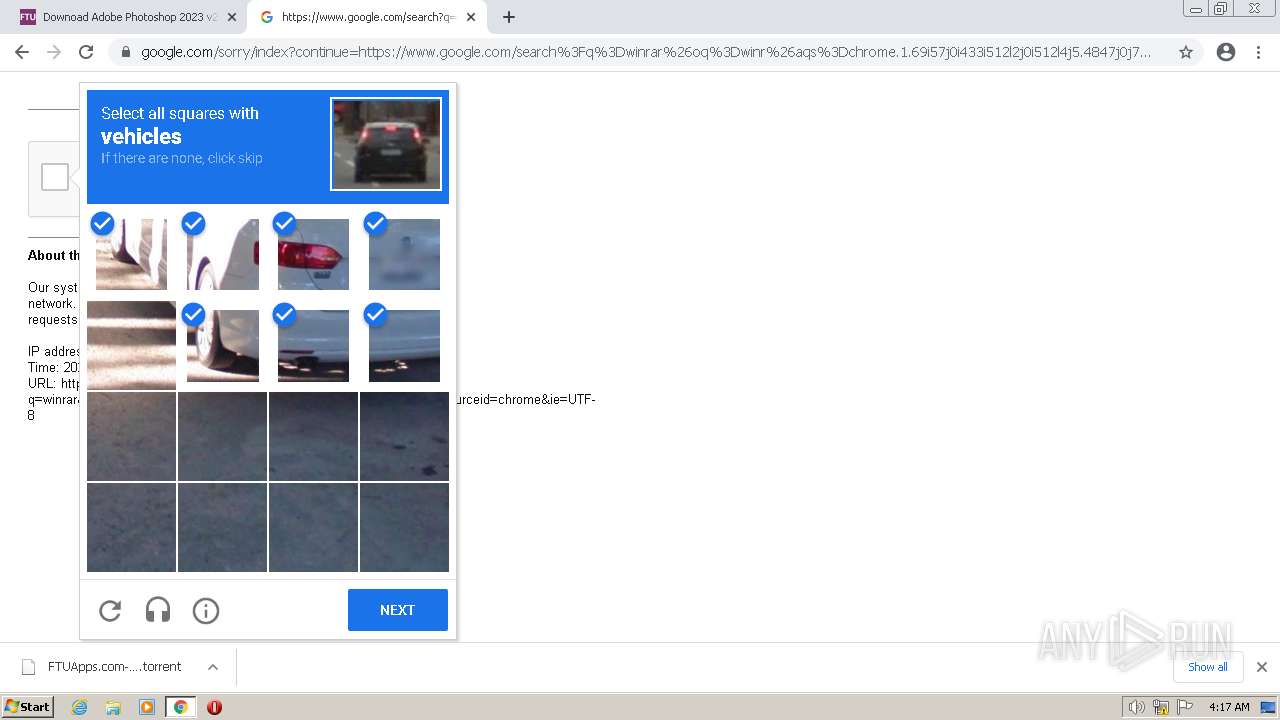Go back to previous page
Screen dimensions: 1280x720
tap(22, 52)
